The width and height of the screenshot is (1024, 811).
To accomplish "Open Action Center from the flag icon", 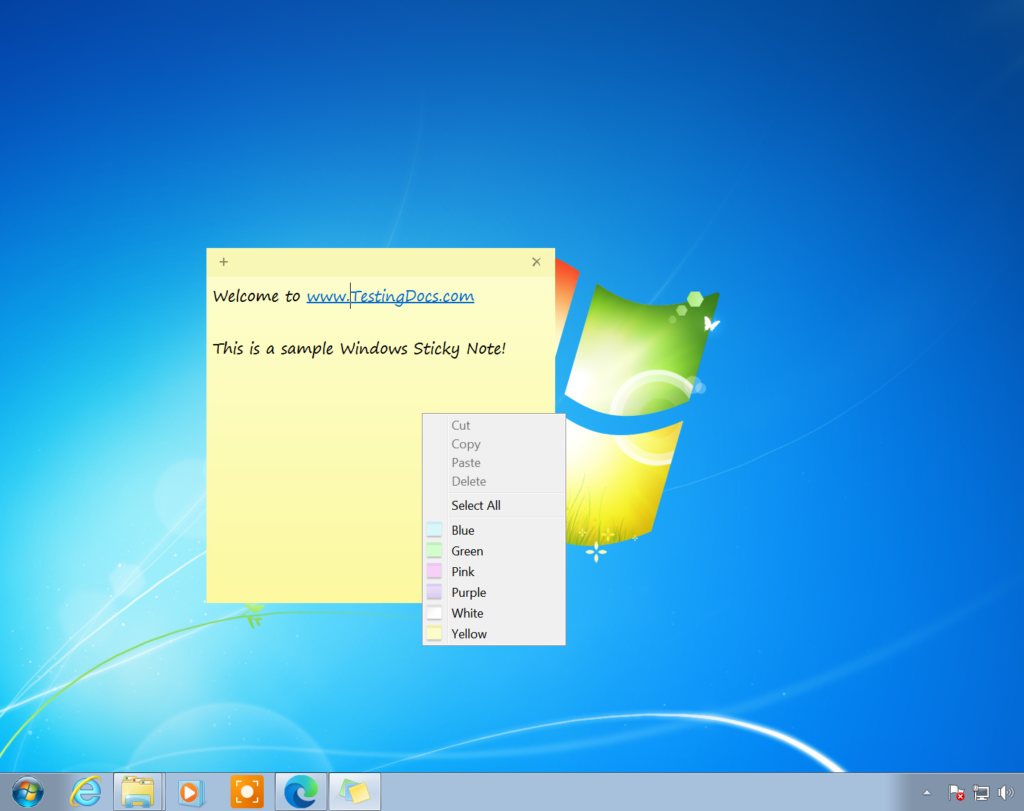I will coord(957,791).
